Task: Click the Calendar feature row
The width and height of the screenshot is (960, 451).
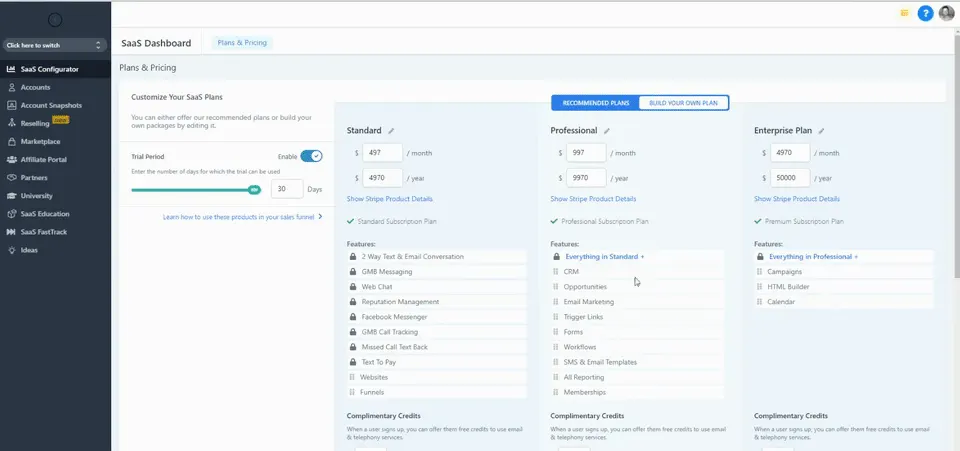Action: click(x=844, y=302)
